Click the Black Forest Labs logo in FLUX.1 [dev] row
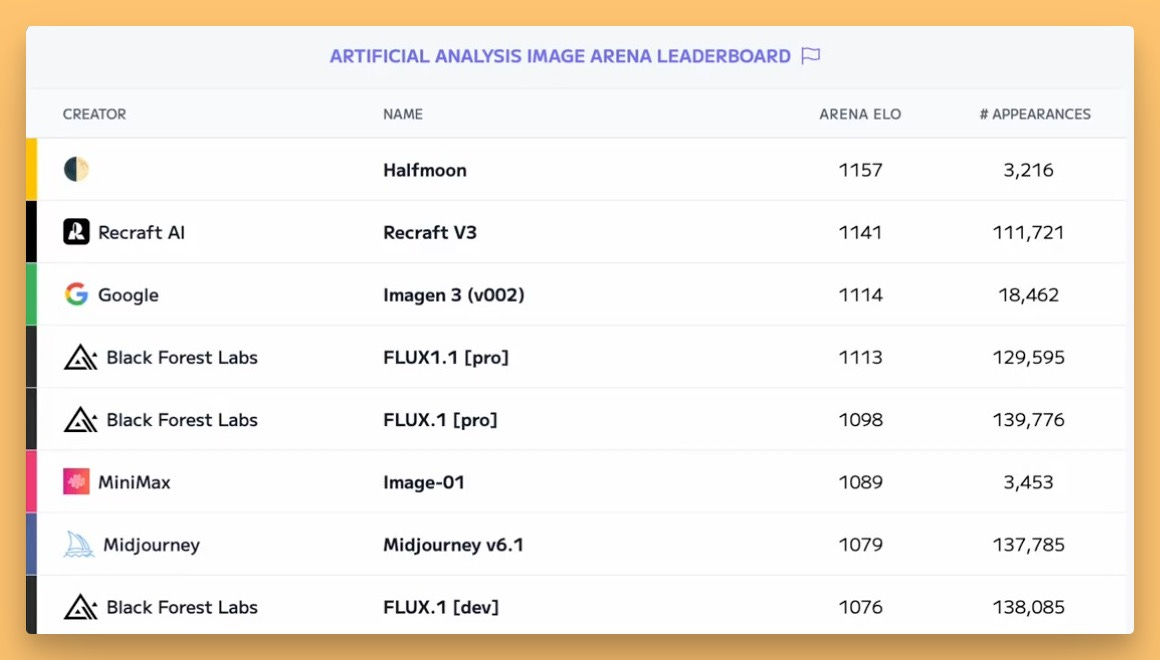 [81, 607]
